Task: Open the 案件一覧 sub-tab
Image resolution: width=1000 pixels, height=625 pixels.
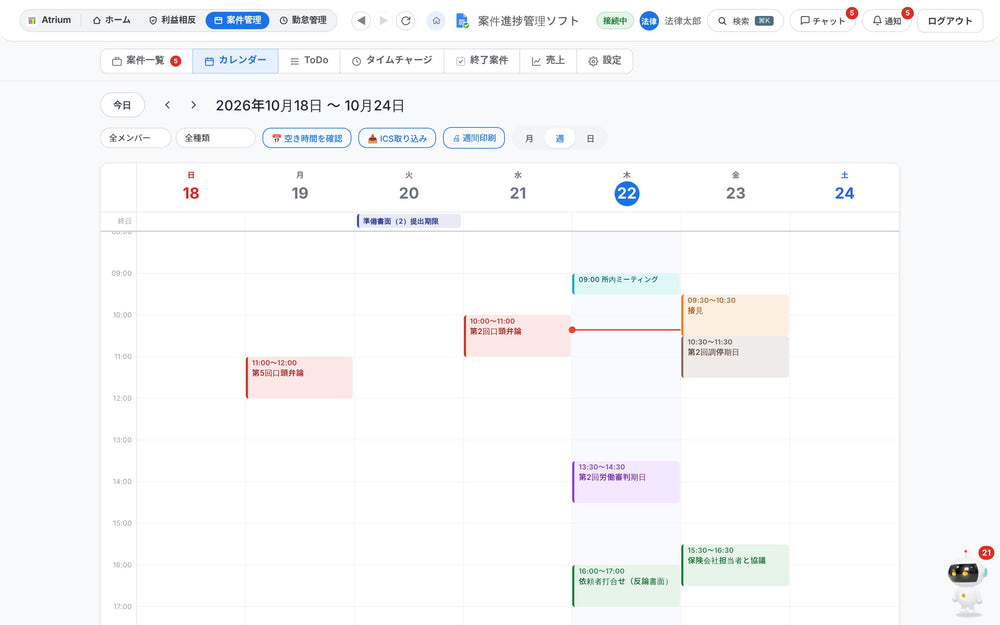Action: tap(147, 61)
